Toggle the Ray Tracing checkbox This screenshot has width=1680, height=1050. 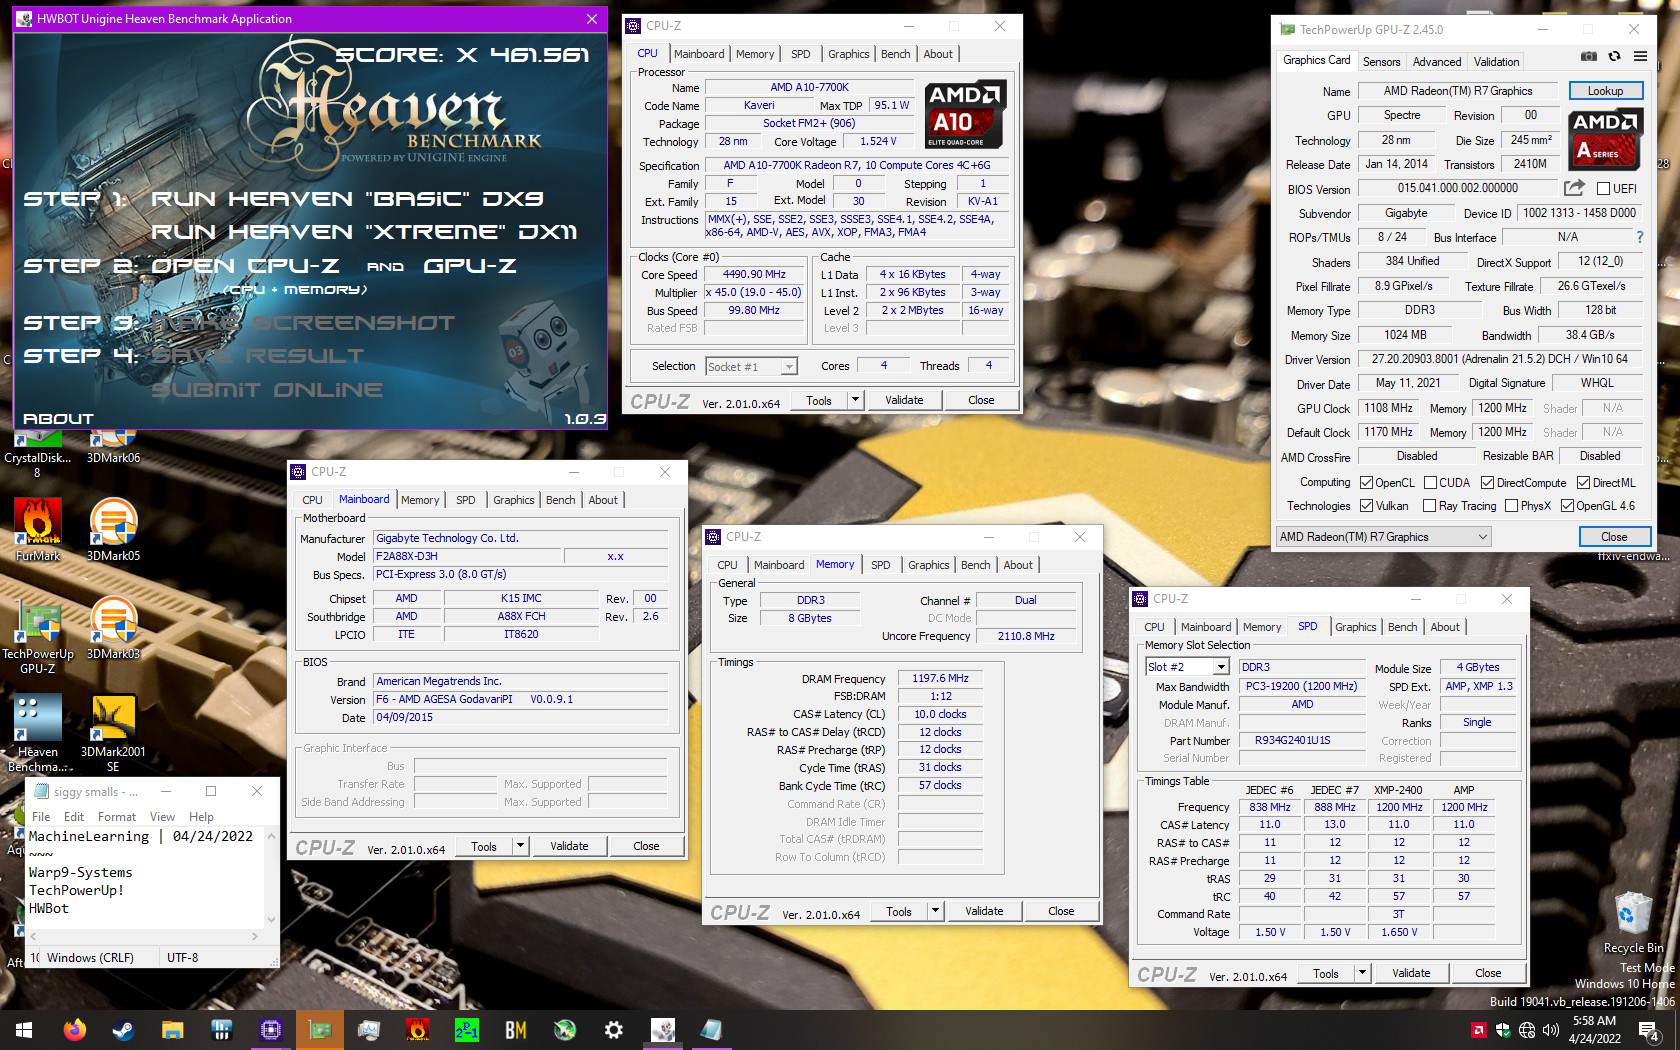1429,506
